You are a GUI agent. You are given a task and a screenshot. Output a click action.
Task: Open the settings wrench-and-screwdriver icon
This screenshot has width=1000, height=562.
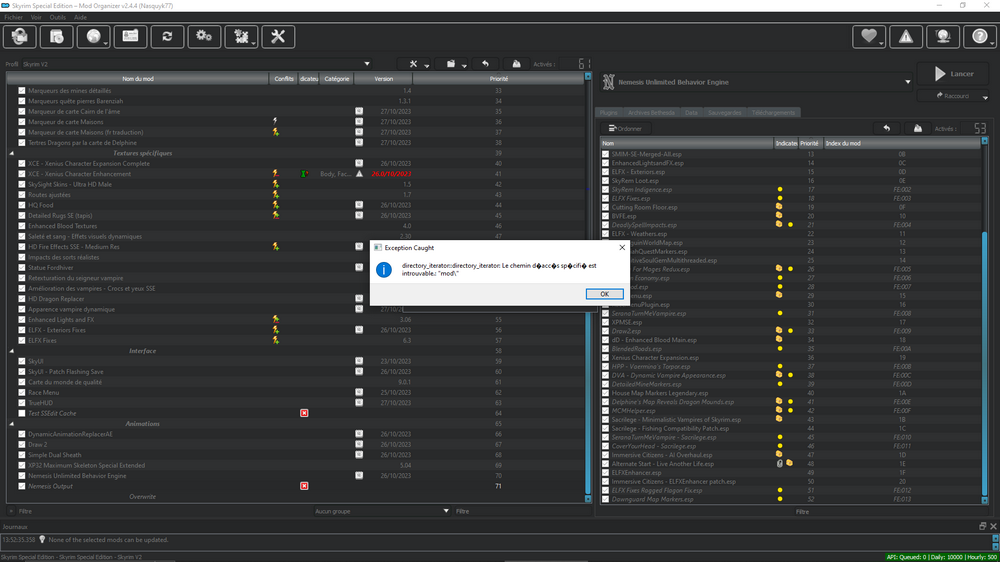click(277, 37)
